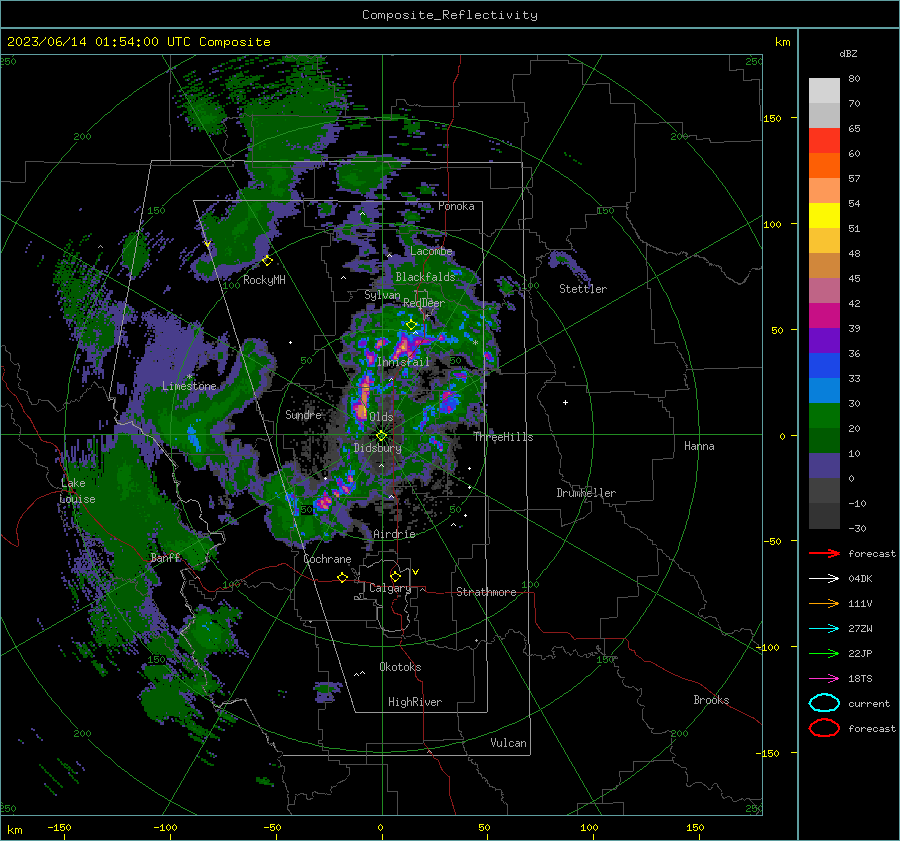The image size is (900, 841).
Task: Click the Cochrane label
Action: click(327, 559)
